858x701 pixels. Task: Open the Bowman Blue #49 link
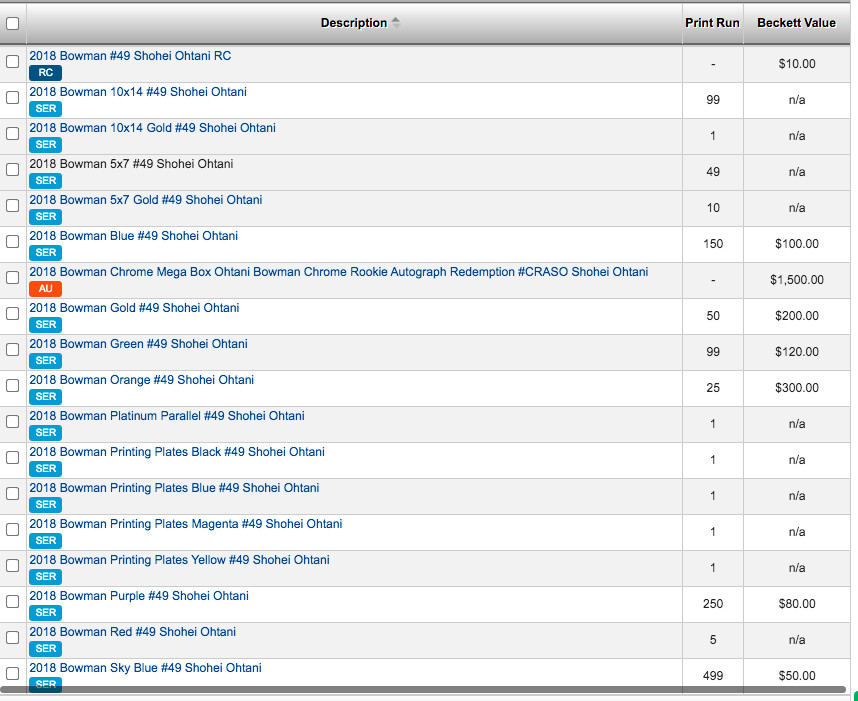coord(134,236)
